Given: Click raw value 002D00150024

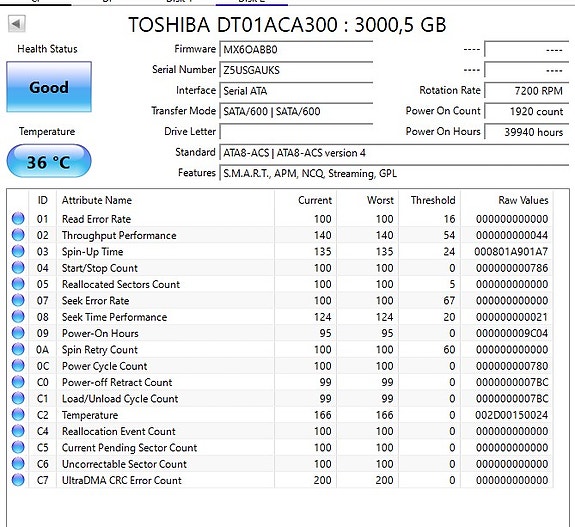Looking at the screenshot, I should (x=512, y=415).
